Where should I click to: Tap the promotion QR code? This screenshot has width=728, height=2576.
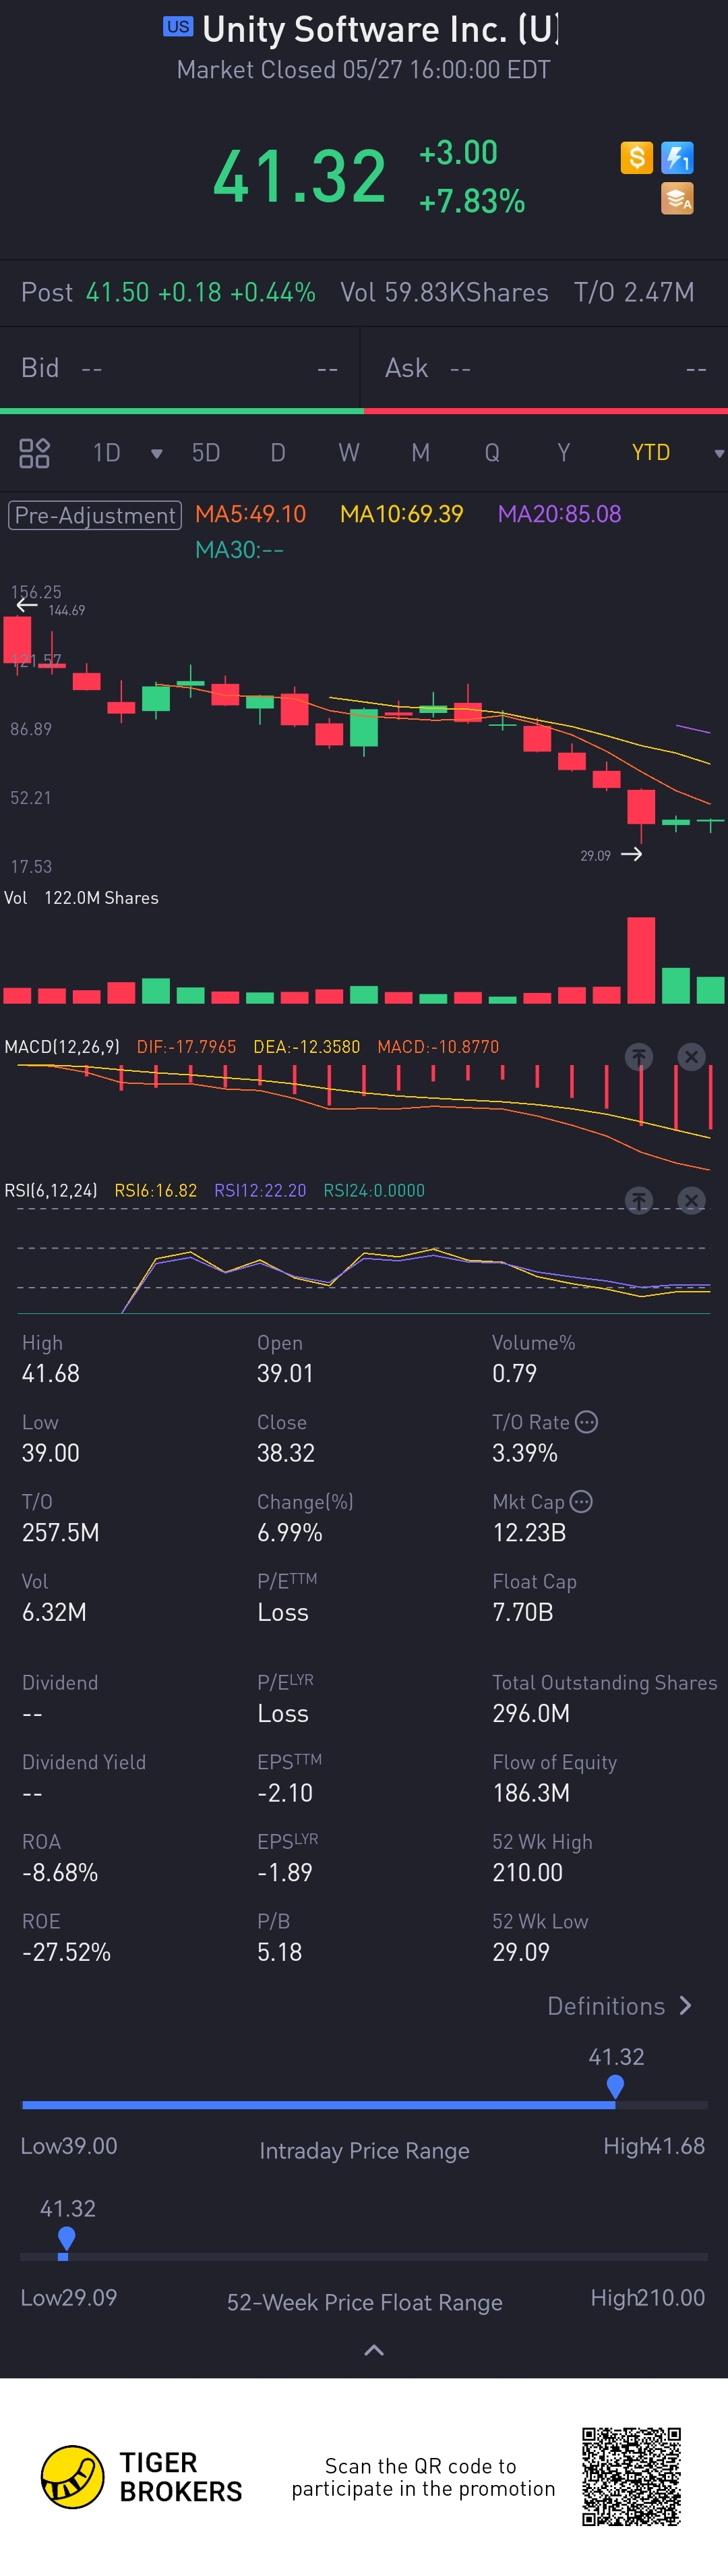pos(632,2476)
